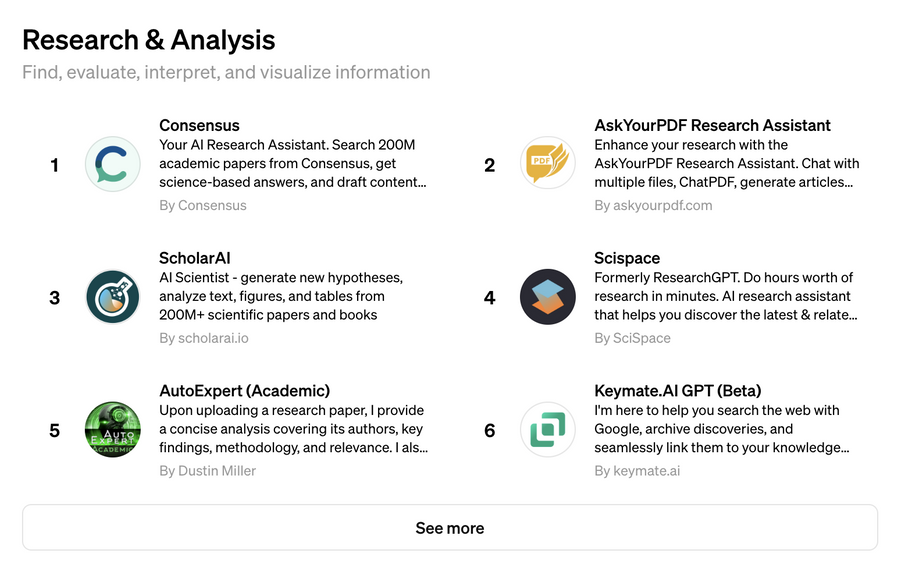This screenshot has width=897, height=567.
Task: Click the By keymate.ai author text
Action: (637, 471)
